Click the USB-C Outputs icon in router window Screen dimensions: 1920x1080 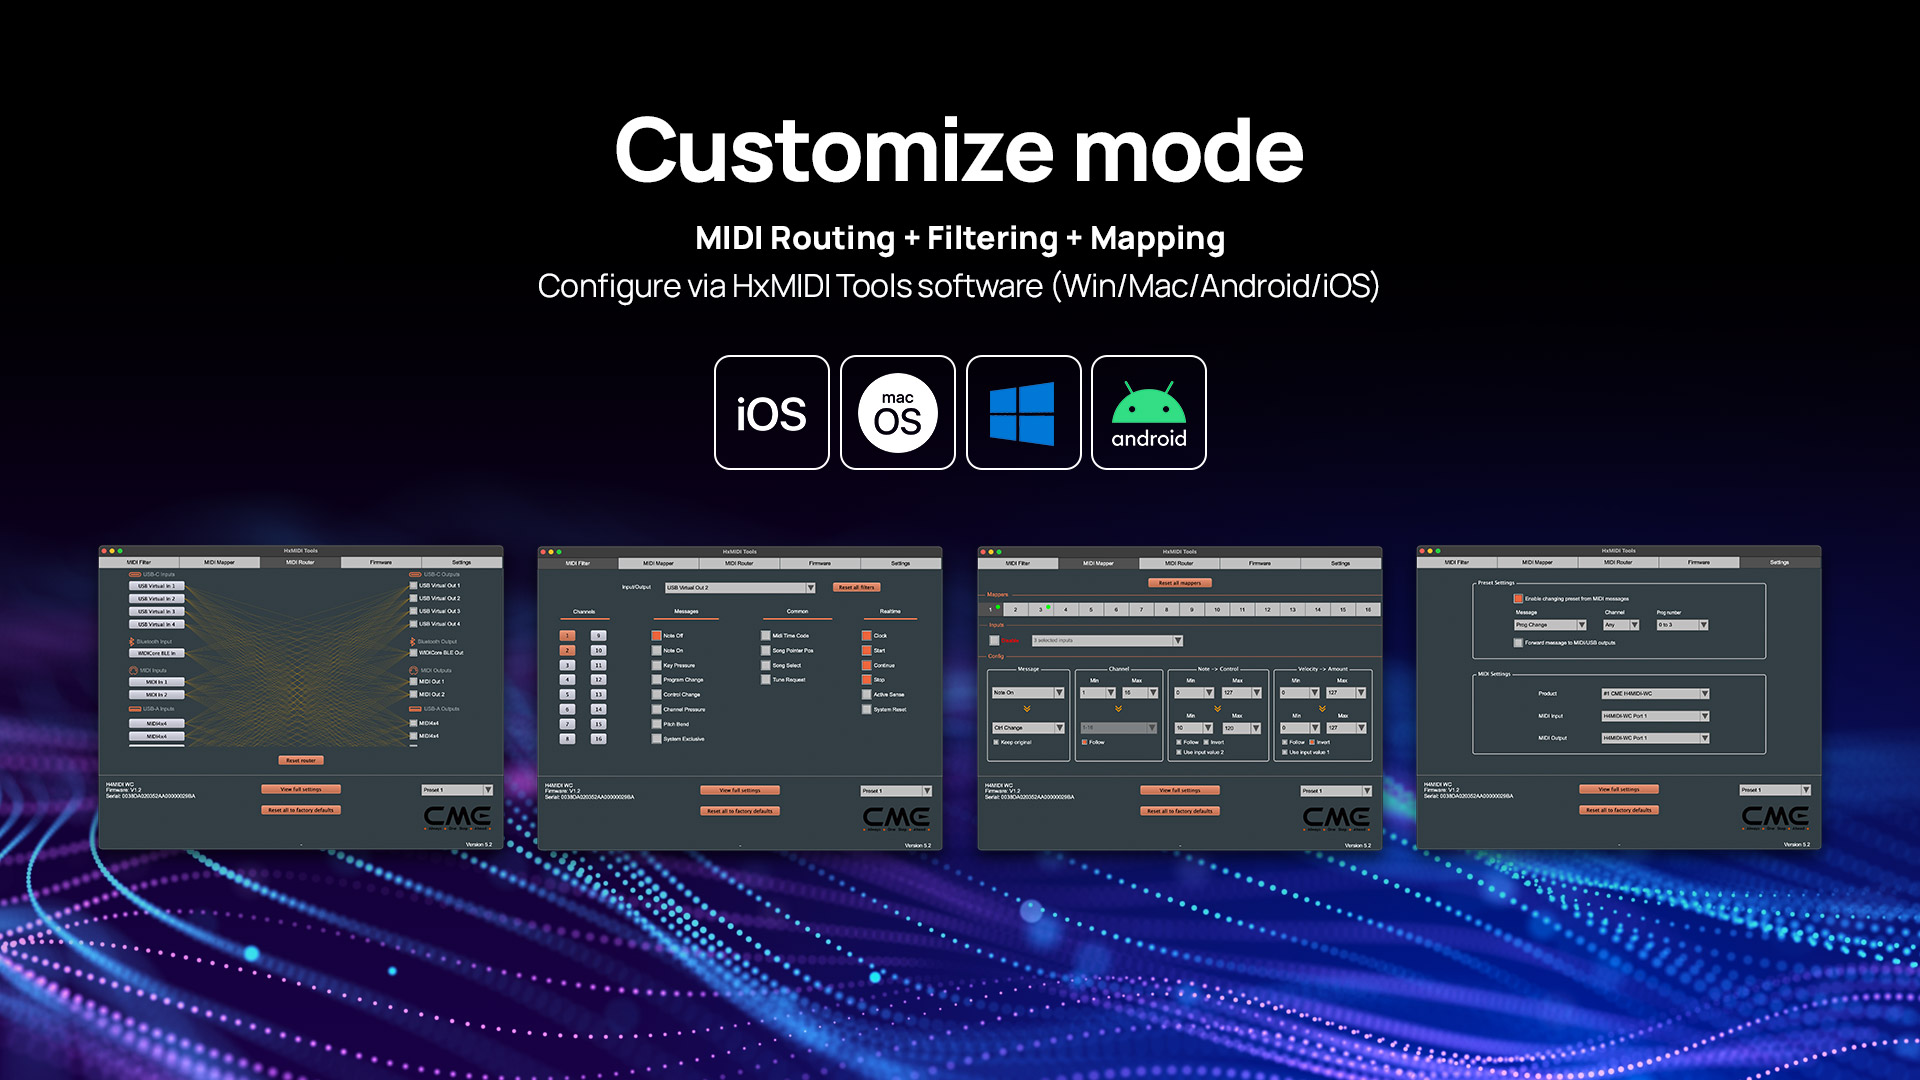click(415, 574)
